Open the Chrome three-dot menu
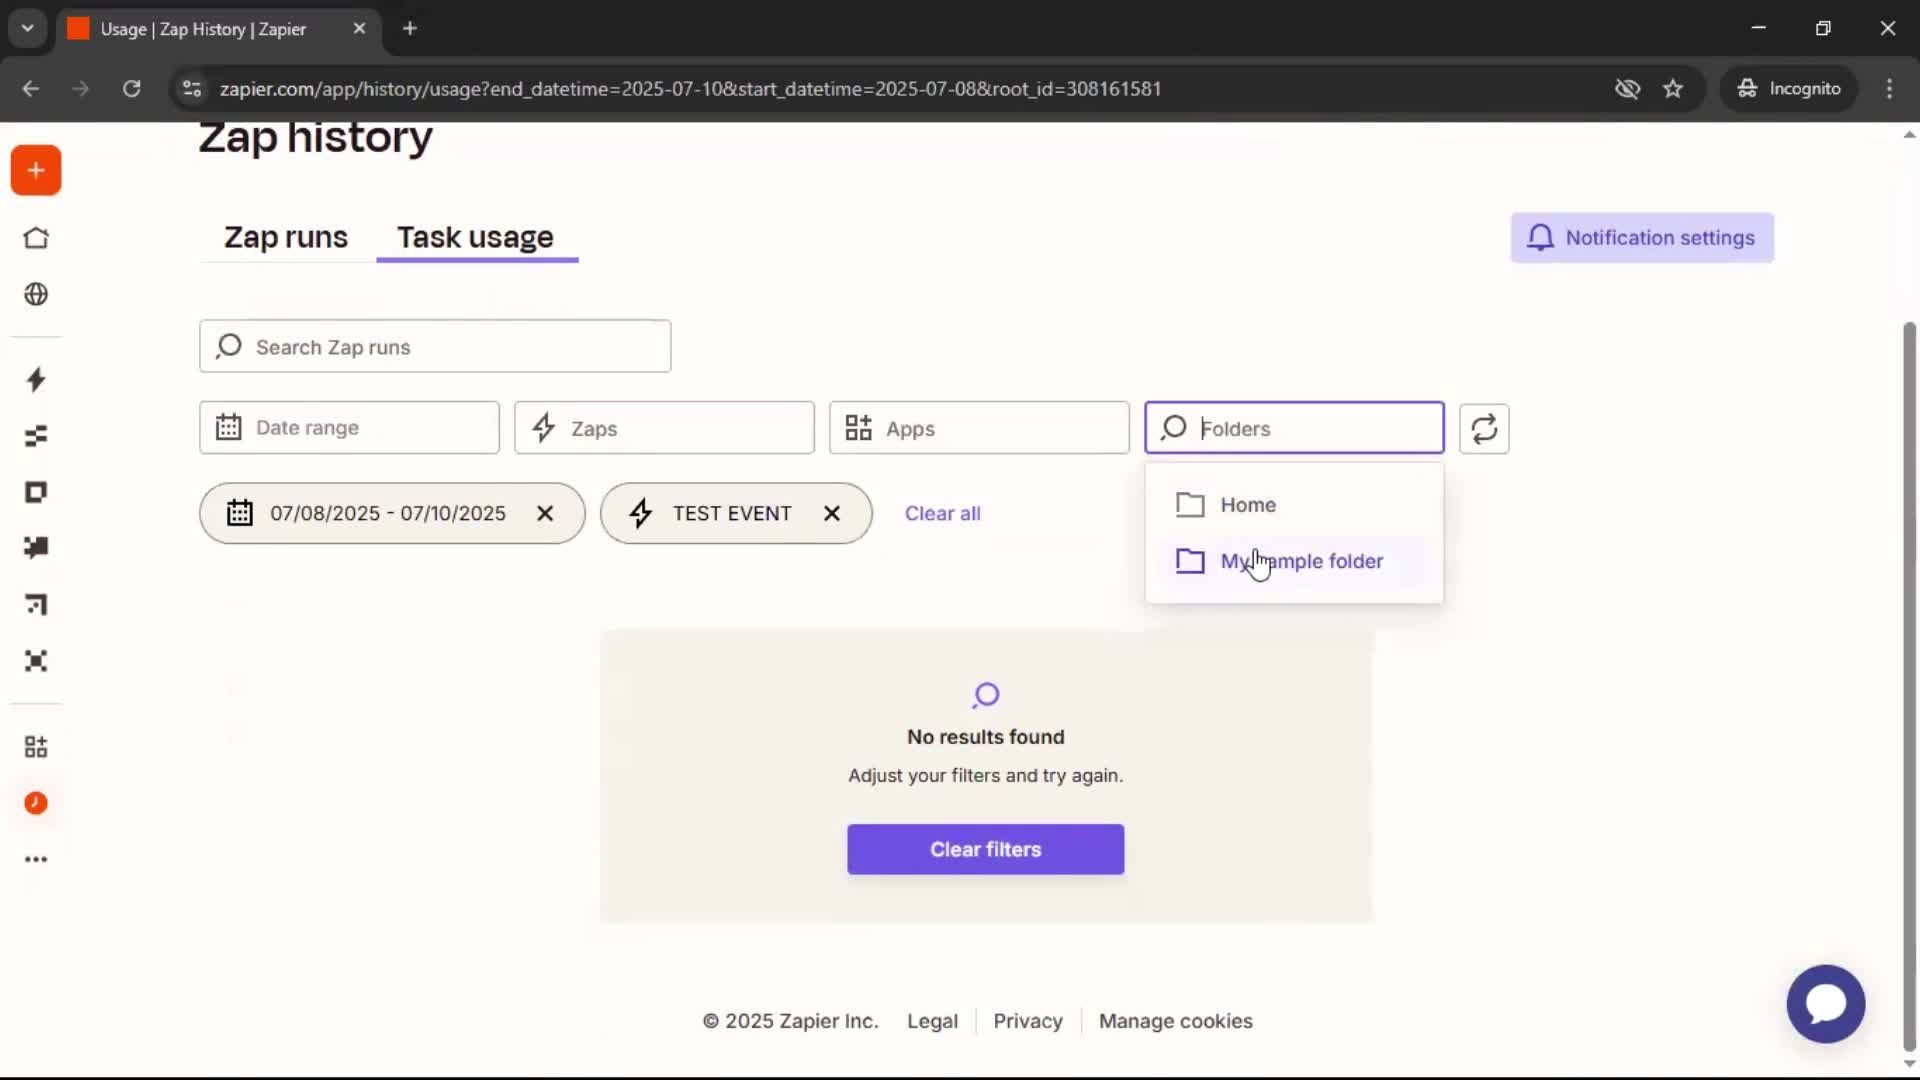The image size is (1920, 1080). click(x=1889, y=88)
